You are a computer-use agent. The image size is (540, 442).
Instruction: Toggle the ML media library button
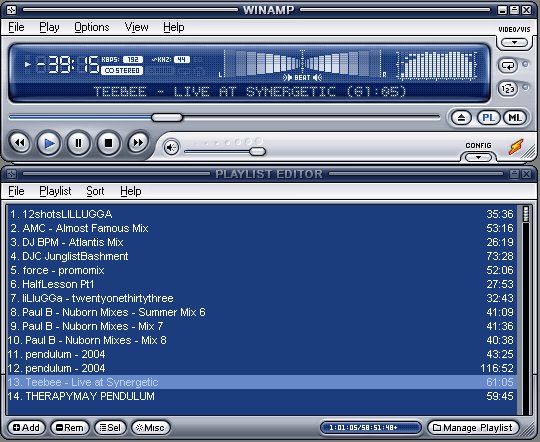(515, 118)
